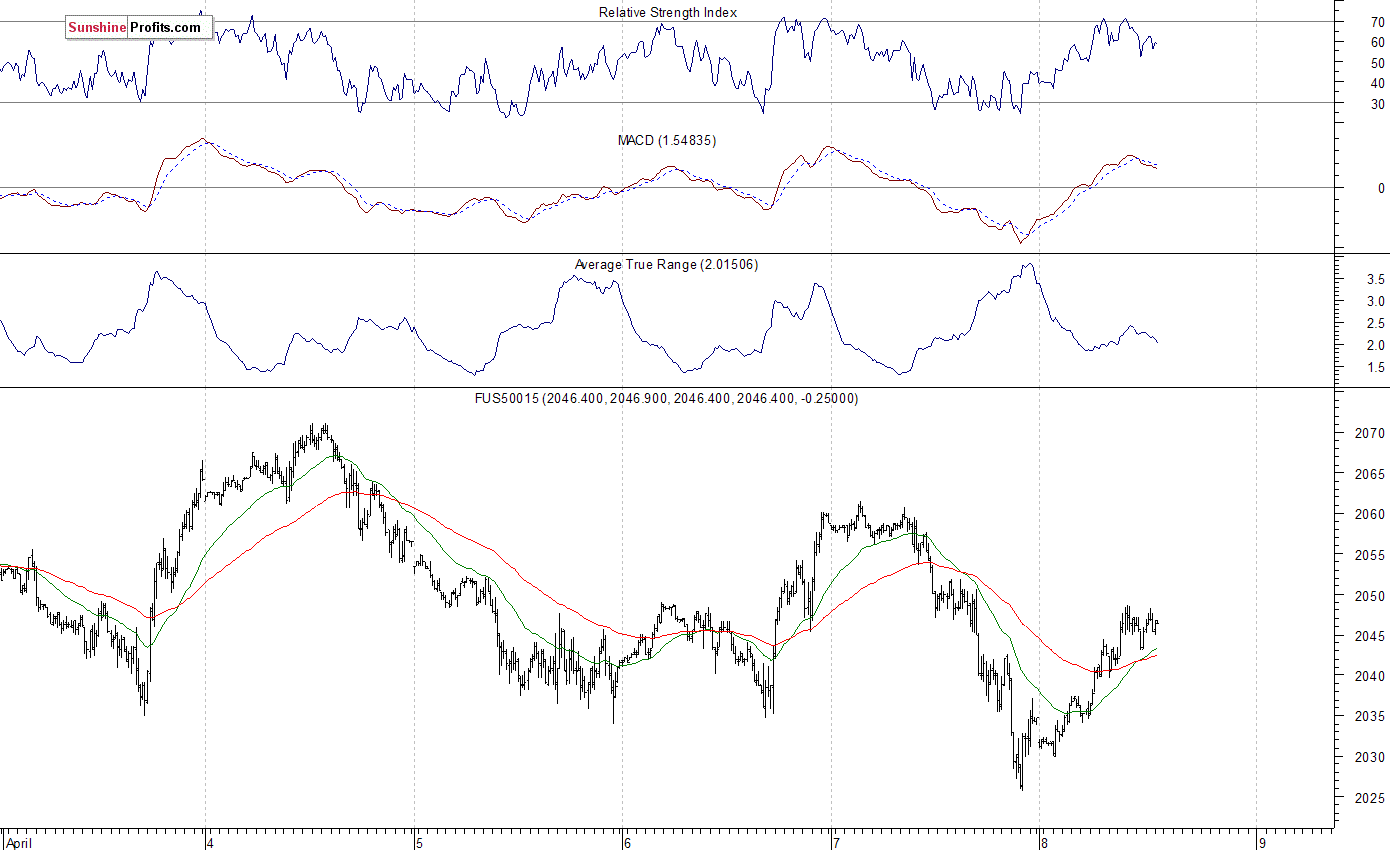The image size is (1390, 850).
Task: Click the FUS50015 price chart title
Action: point(666,398)
